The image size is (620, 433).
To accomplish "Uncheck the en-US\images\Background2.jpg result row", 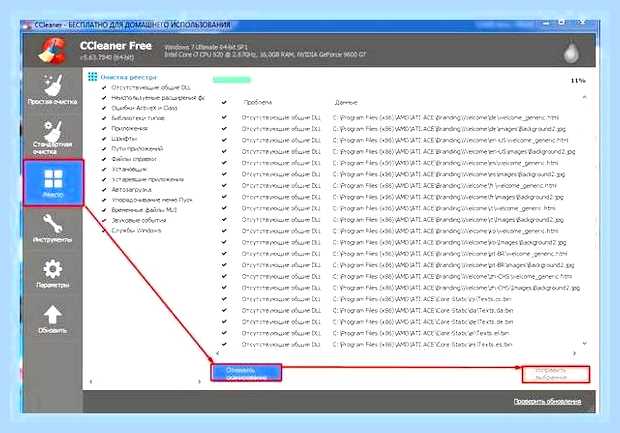I will 224,151.
